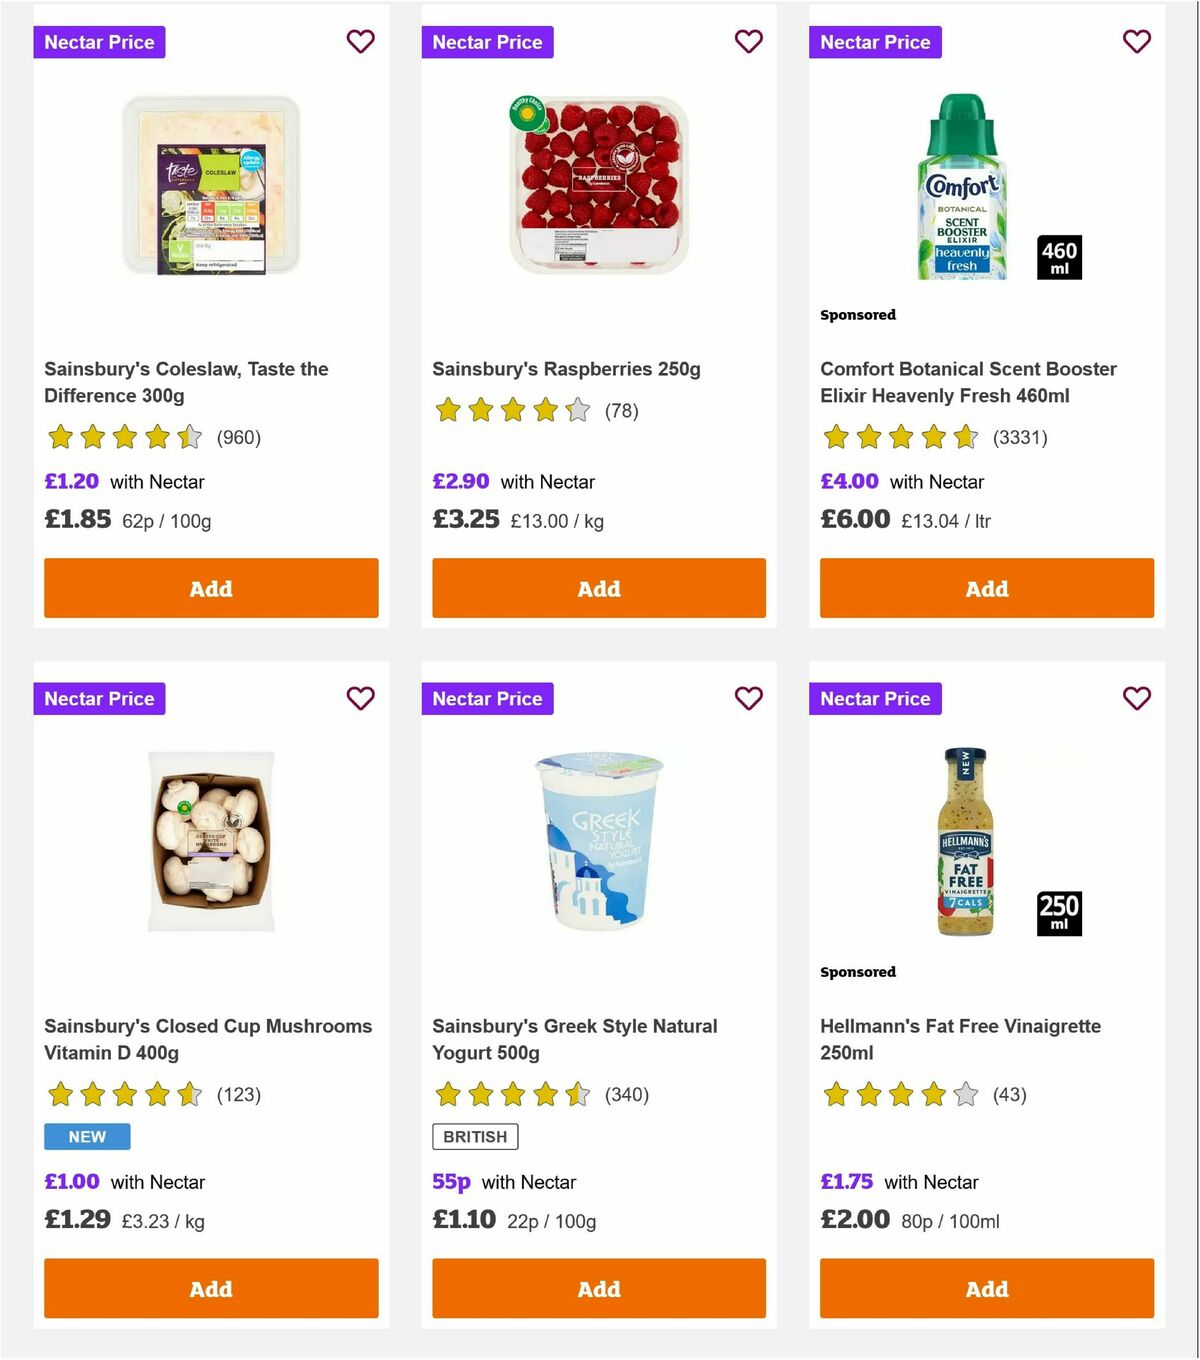
Task: Open the Hellmann's Fat Free Vinaigrette product page
Action: pyautogui.click(x=960, y=1039)
